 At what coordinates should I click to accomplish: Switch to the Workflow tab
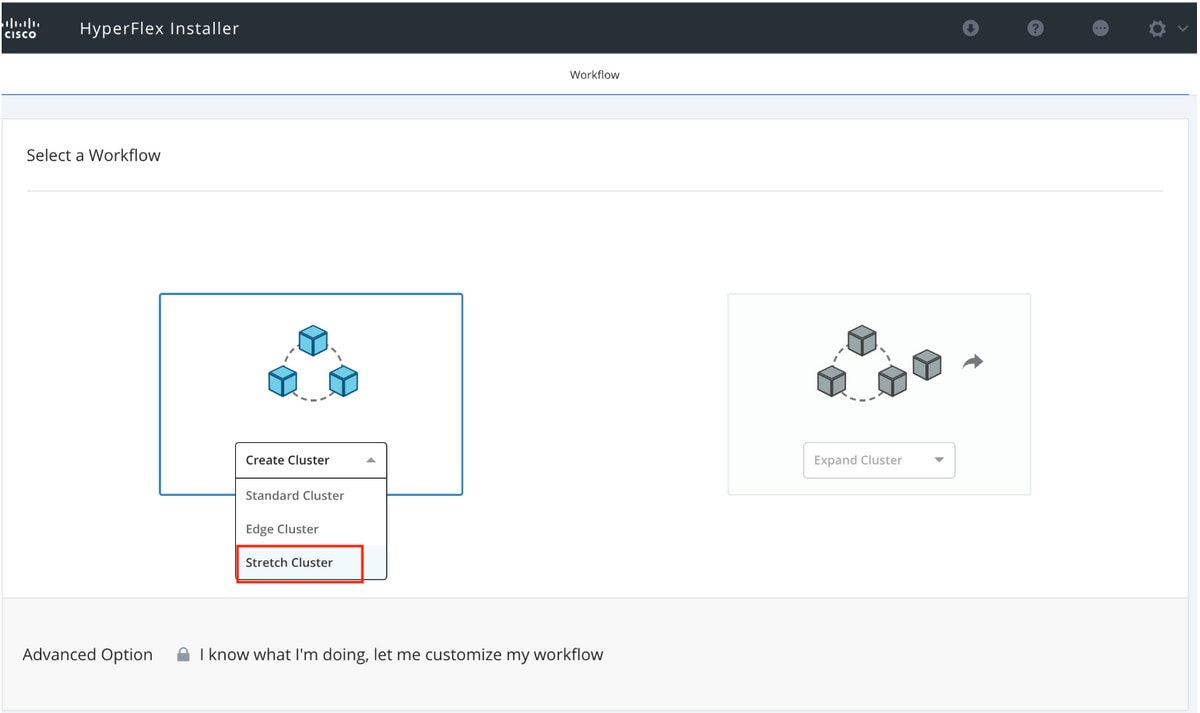click(x=595, y=75)
